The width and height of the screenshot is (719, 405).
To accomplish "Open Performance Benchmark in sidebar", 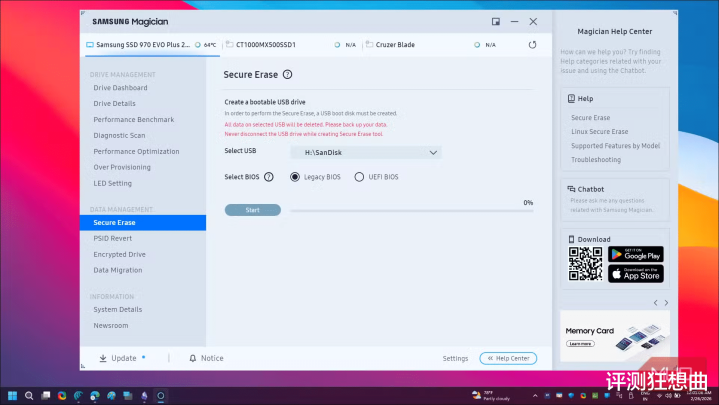I will pos(134,120).
